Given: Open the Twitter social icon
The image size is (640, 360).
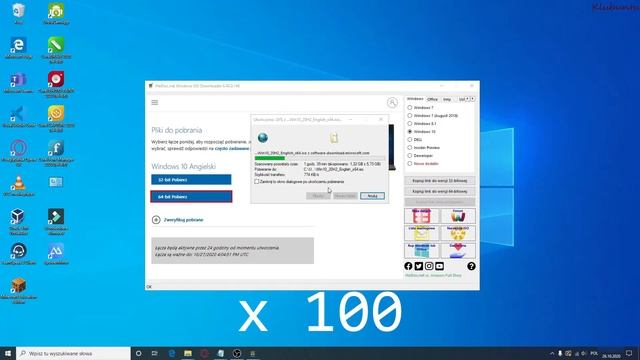Looking at the screenshot, I should [x=419, y=266].
